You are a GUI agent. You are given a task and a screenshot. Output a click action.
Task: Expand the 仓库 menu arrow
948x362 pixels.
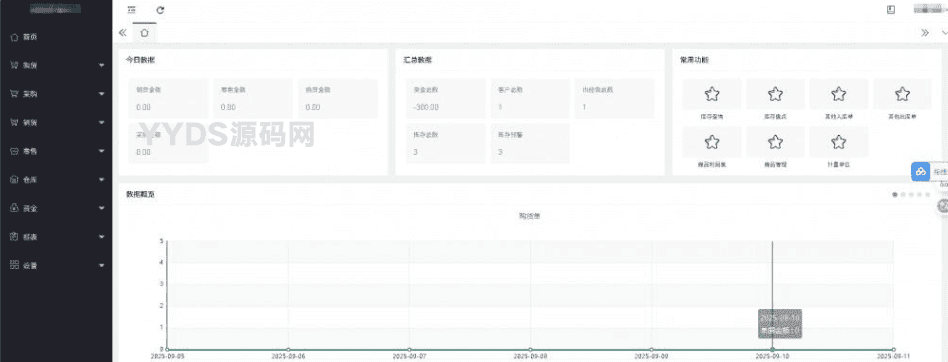[x=102, y=179]
